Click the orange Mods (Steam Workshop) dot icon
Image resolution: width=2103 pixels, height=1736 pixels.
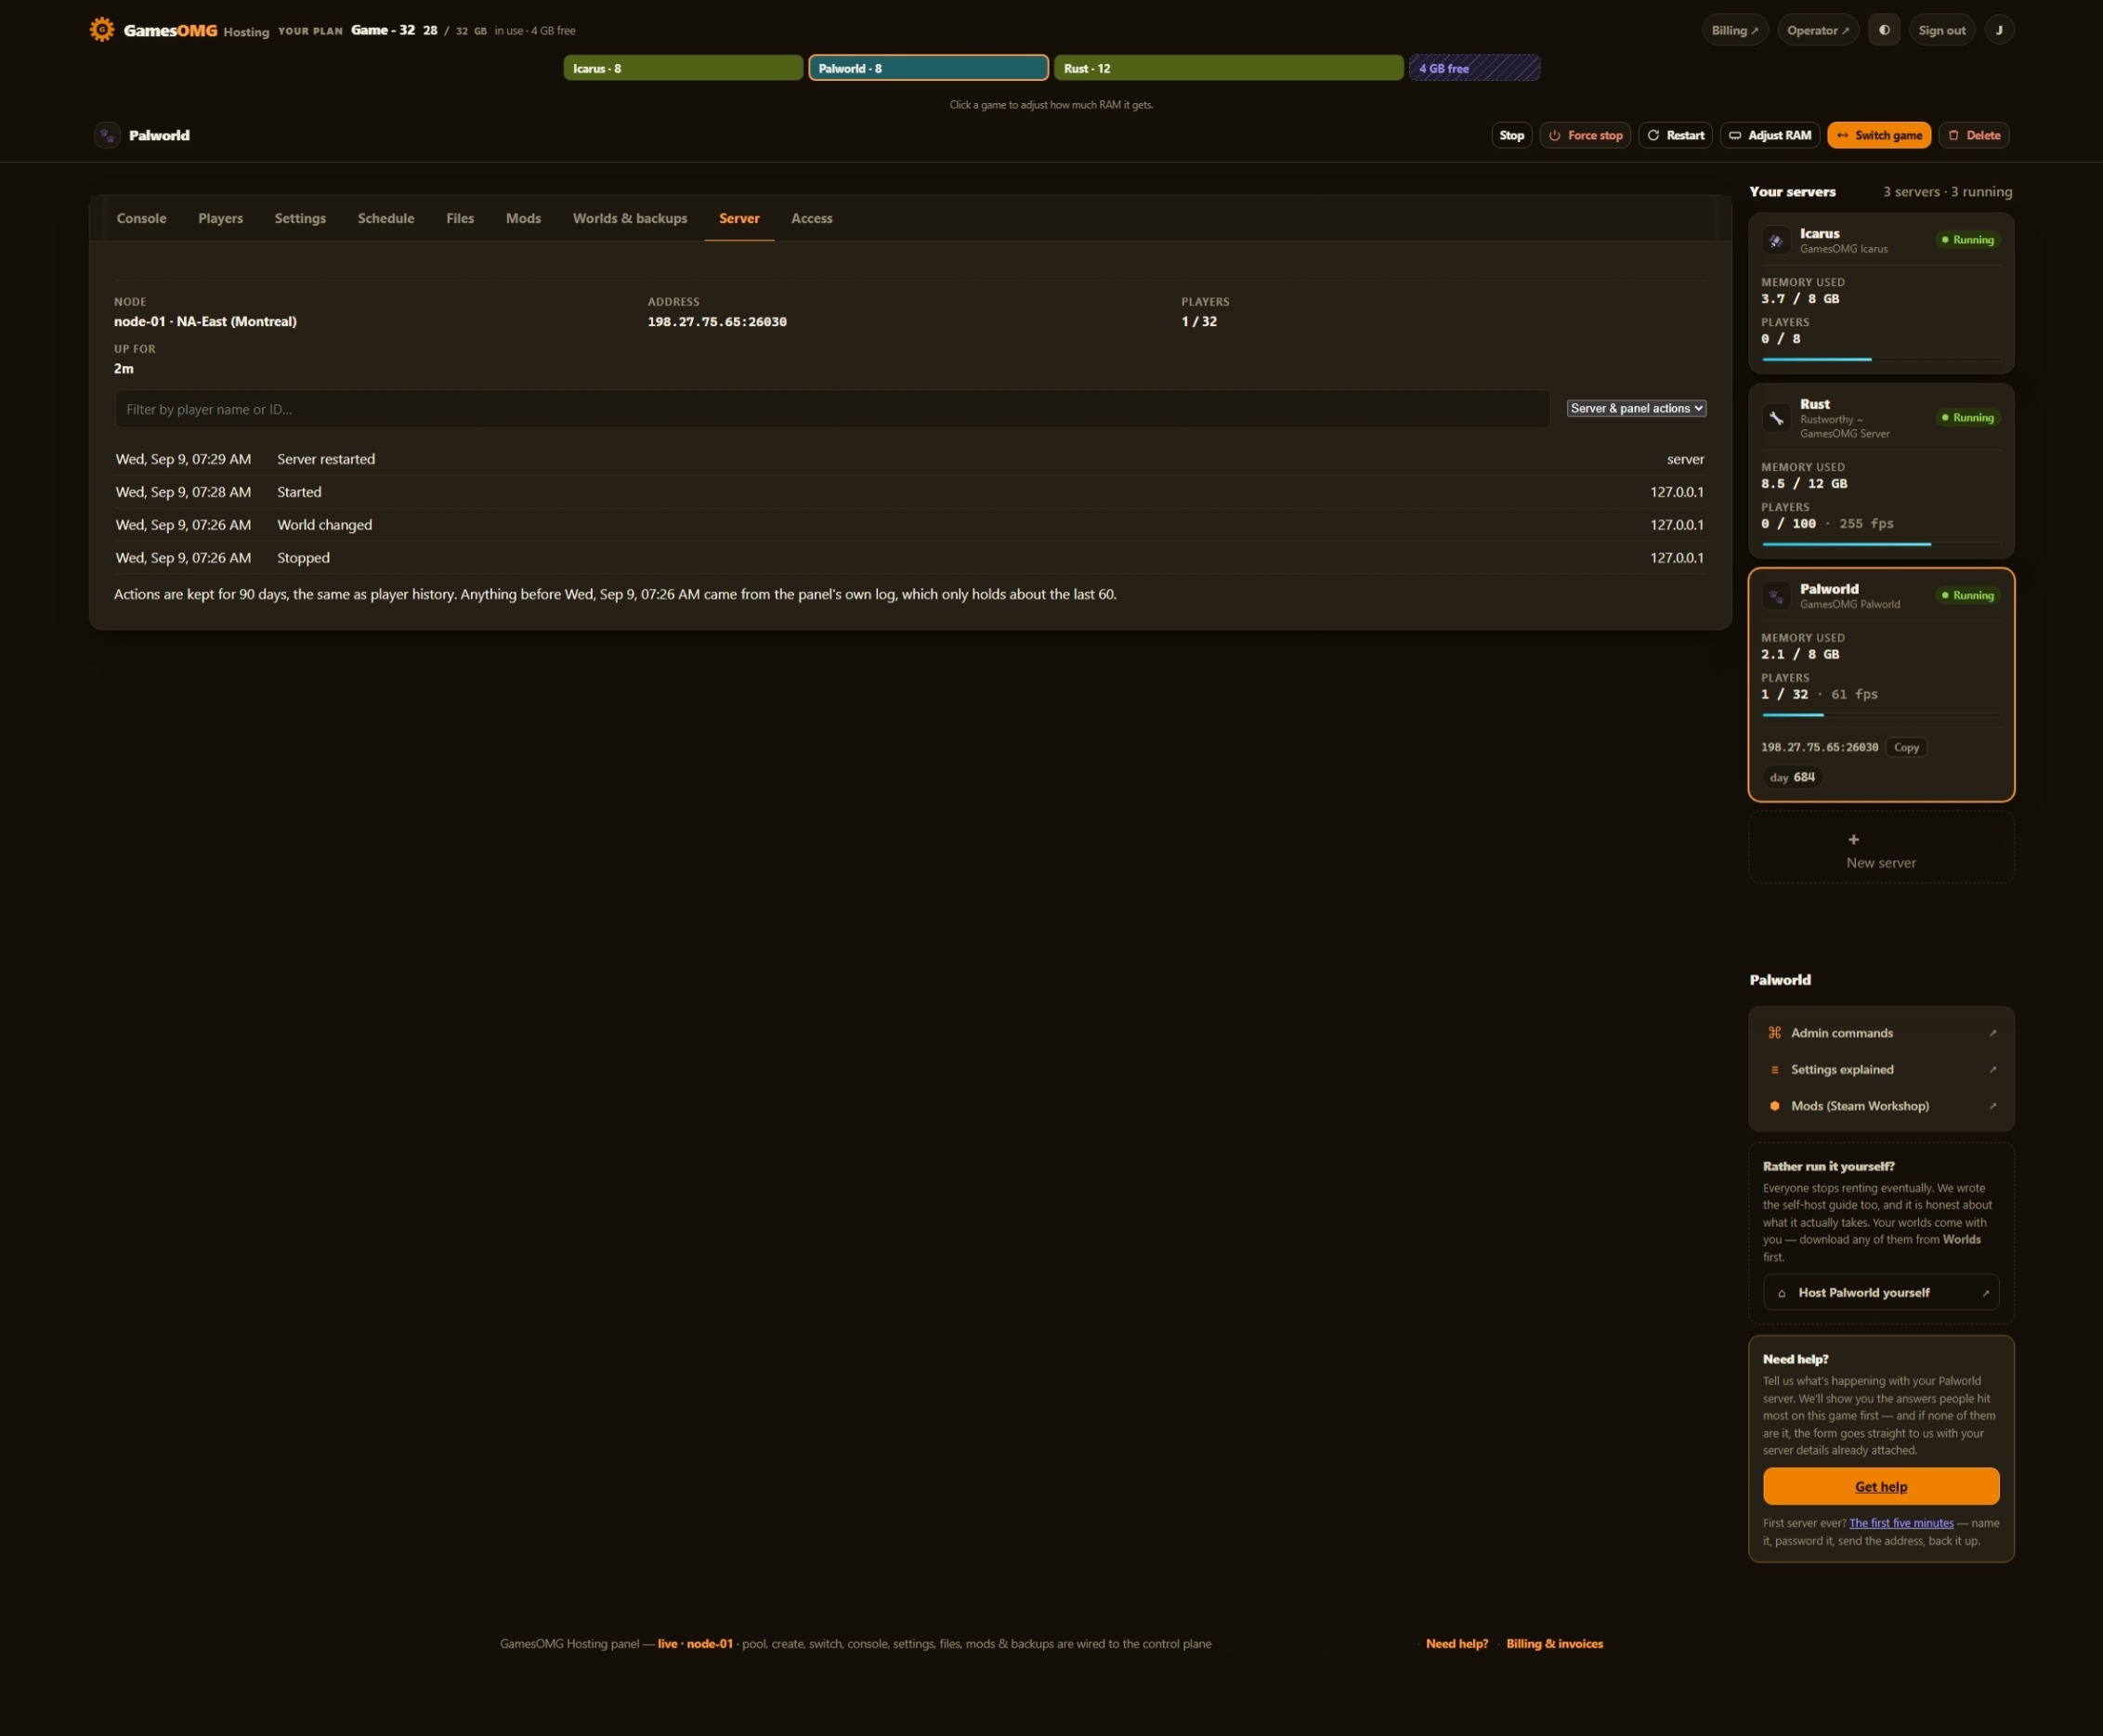coord(1774,1106)
